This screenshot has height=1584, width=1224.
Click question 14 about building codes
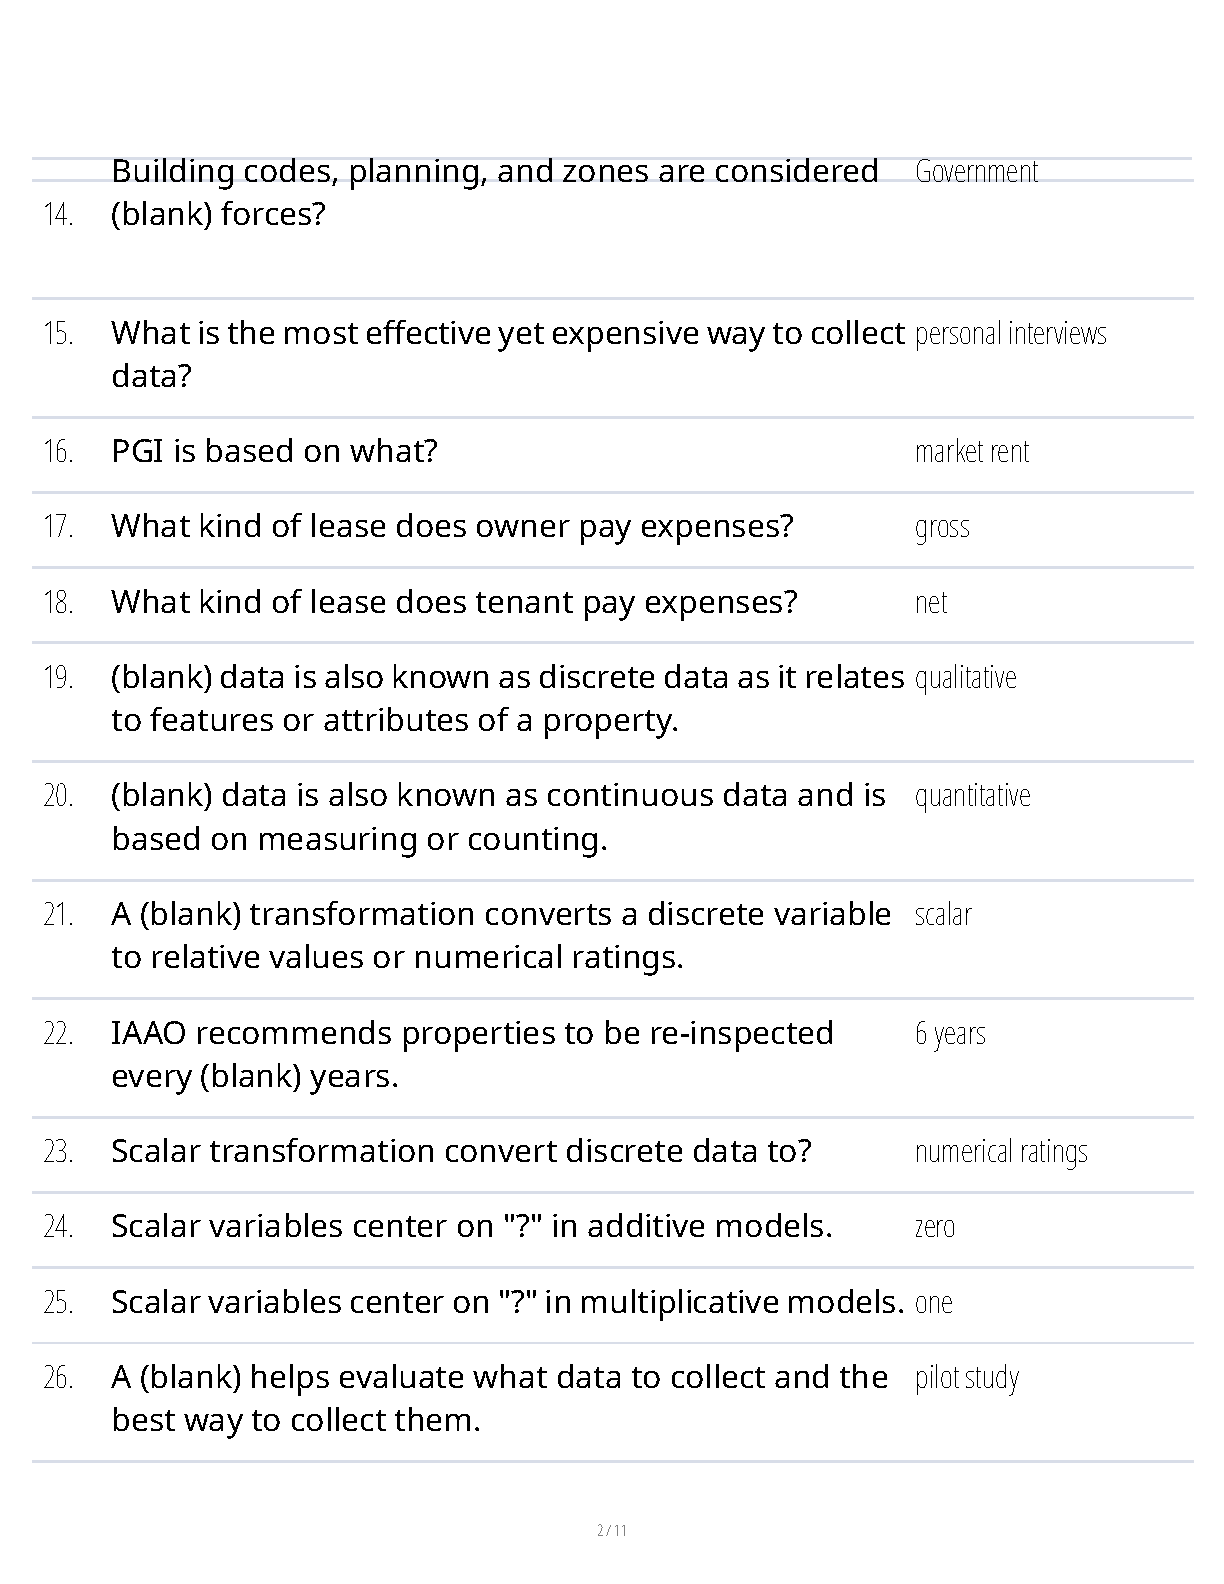pos(495,193)
